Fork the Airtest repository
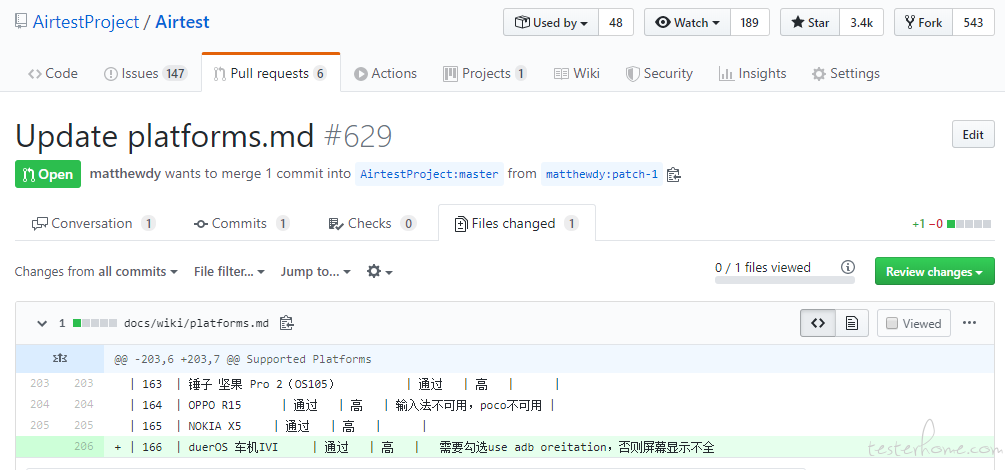This screenshot has width=1005, height=470. tap(923, 22)
